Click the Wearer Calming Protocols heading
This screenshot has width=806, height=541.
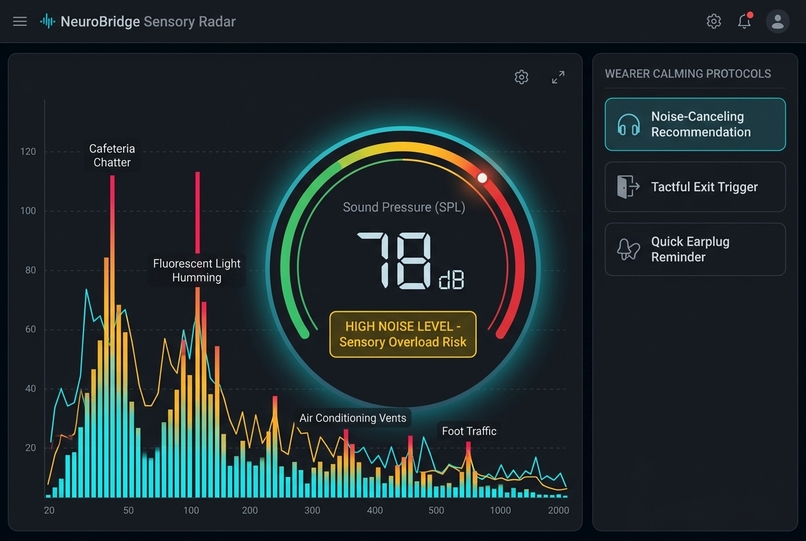688,74
